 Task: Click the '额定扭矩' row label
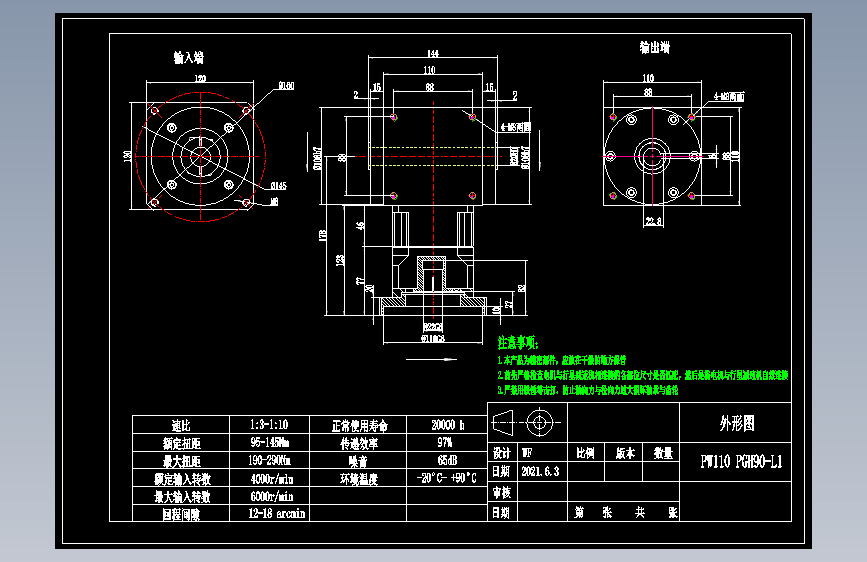point(181,443)
